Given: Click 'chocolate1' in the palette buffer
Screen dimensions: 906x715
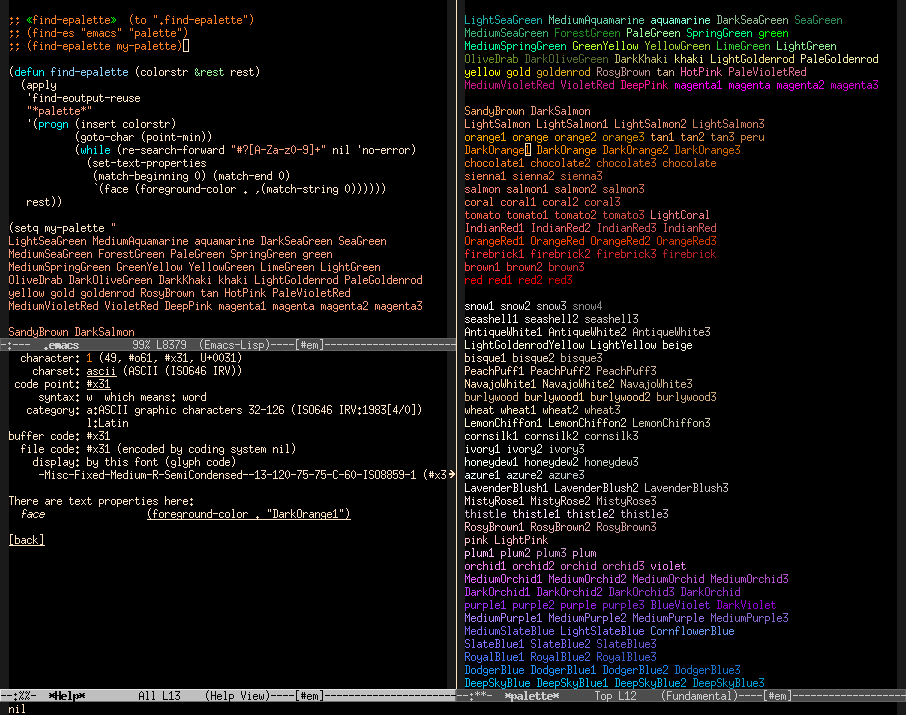Looking at the screenshot, I should coord(495,163).
